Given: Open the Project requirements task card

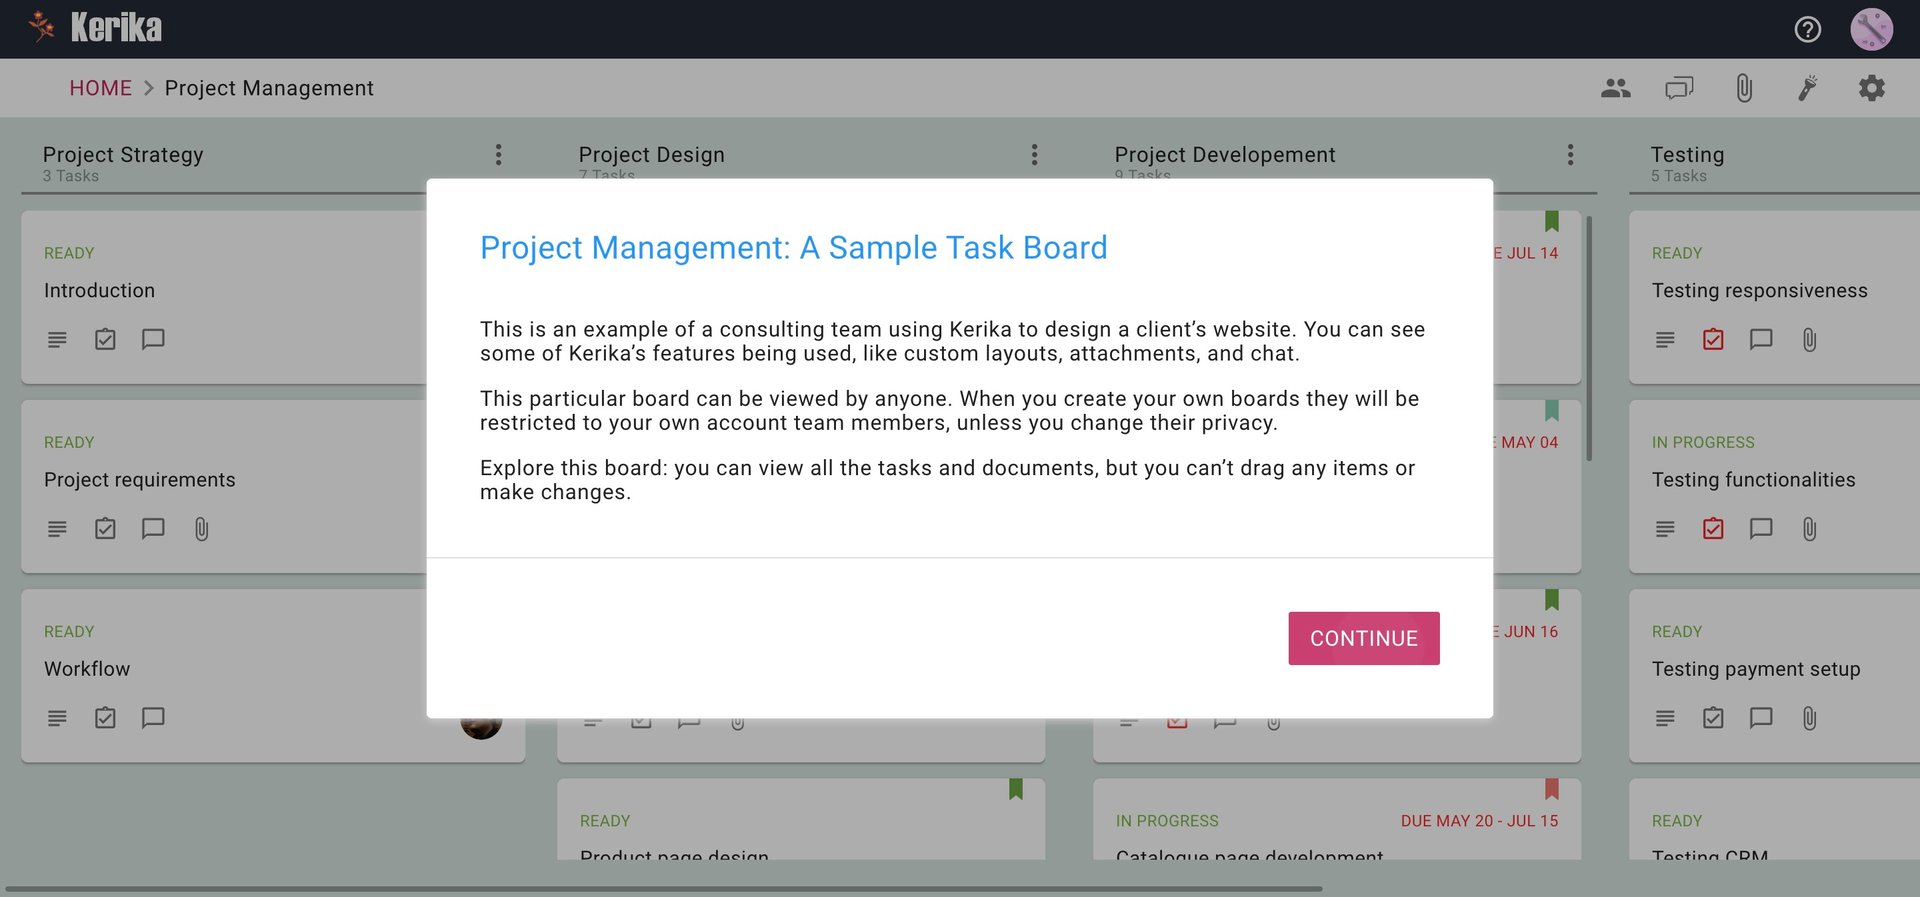Looking at the screenshot, I should (224, 486).
